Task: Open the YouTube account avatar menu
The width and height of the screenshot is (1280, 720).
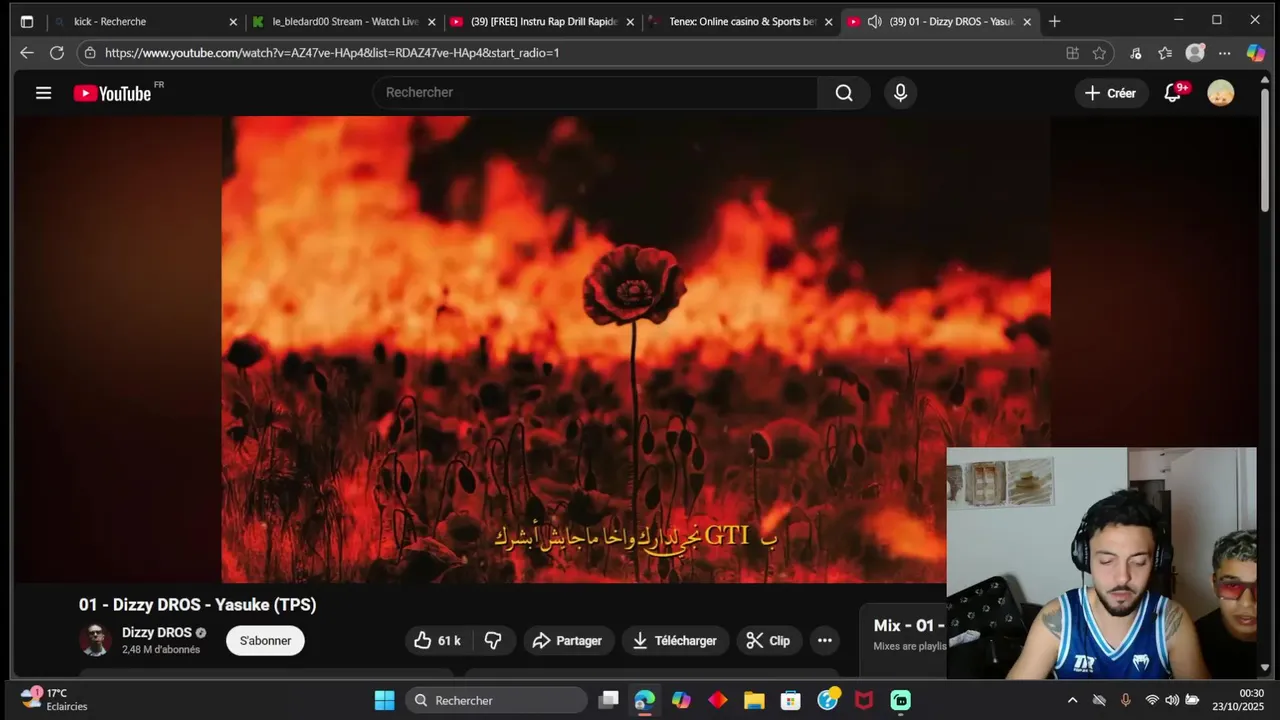Action: [1220, 93]
